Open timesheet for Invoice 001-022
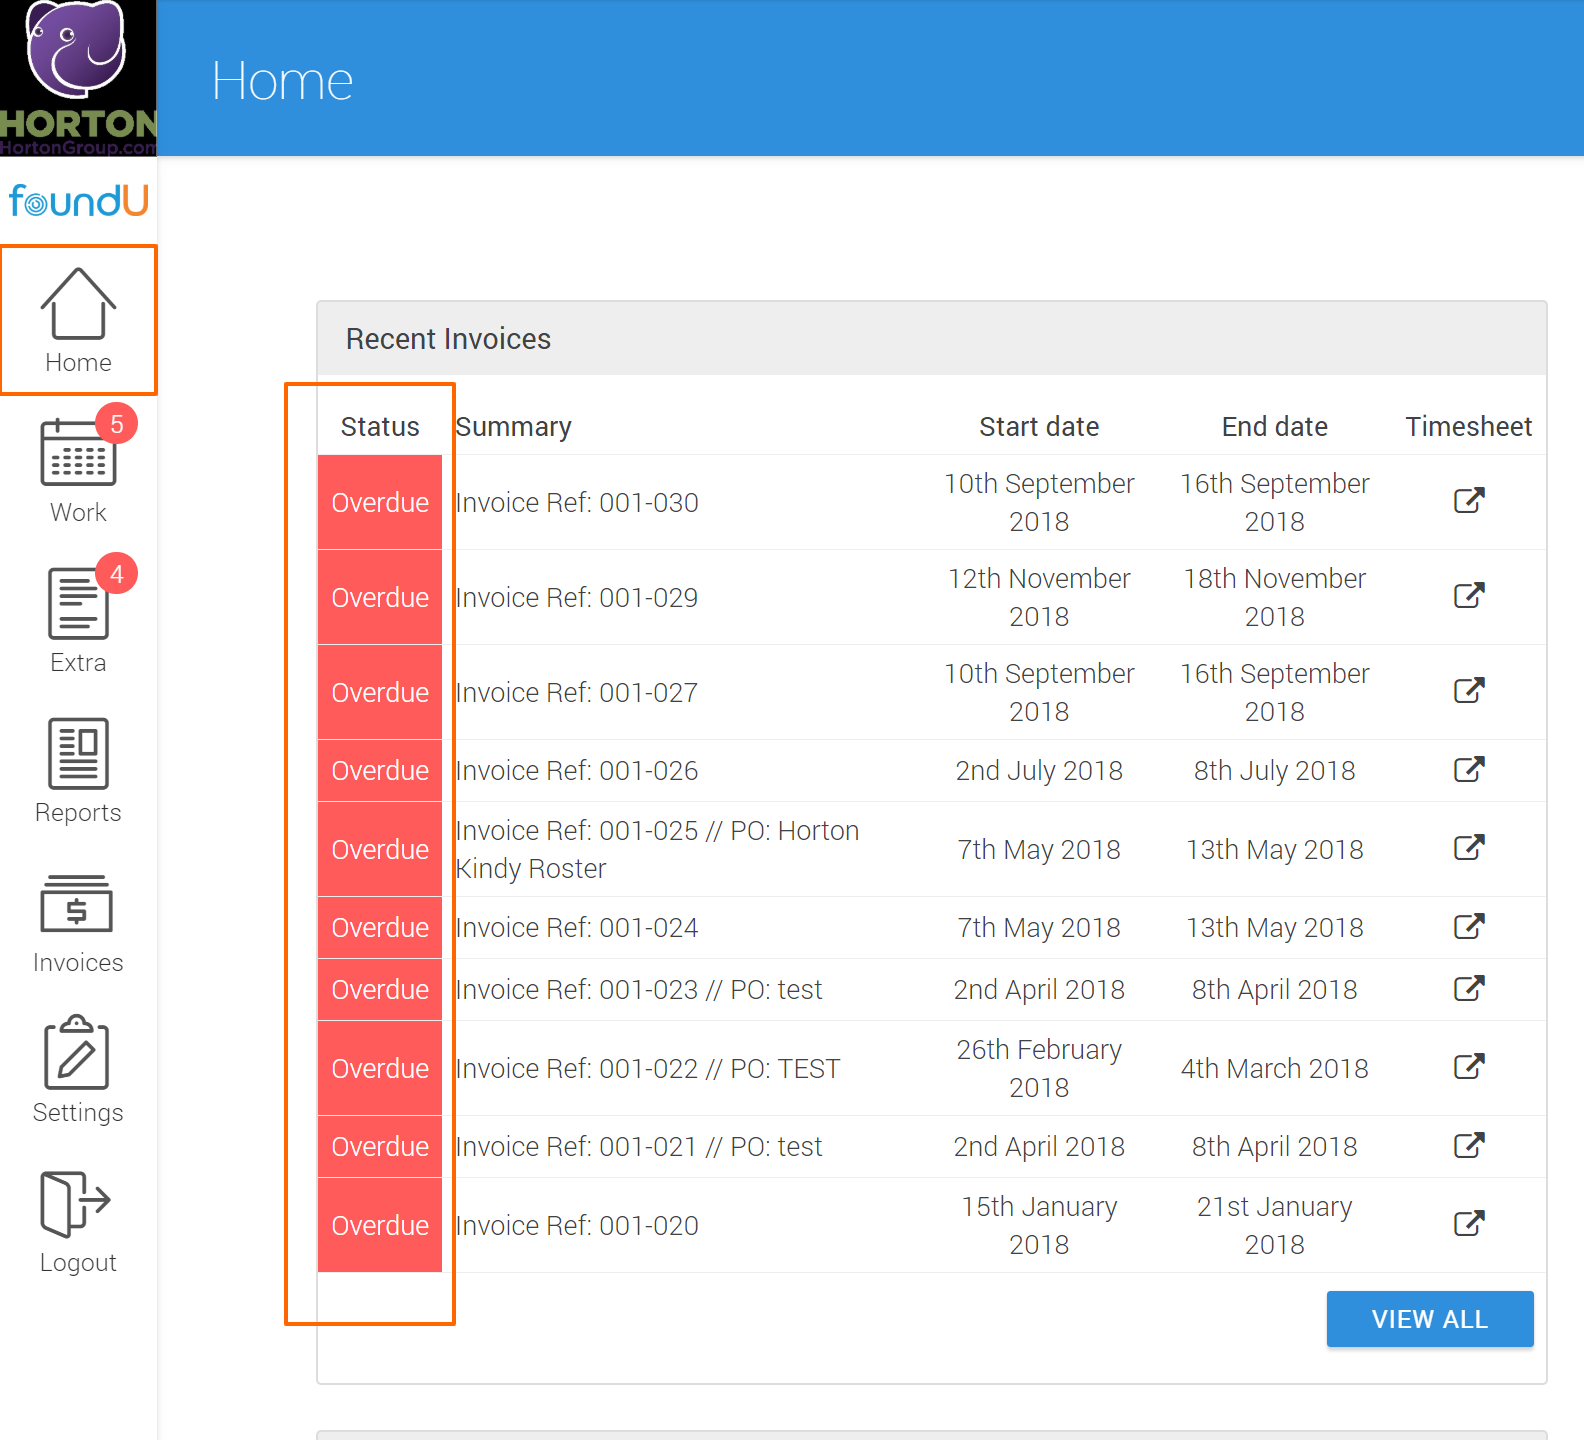The height and width of the screenshot is (1440, 1584). (x=1468, y=1067)
